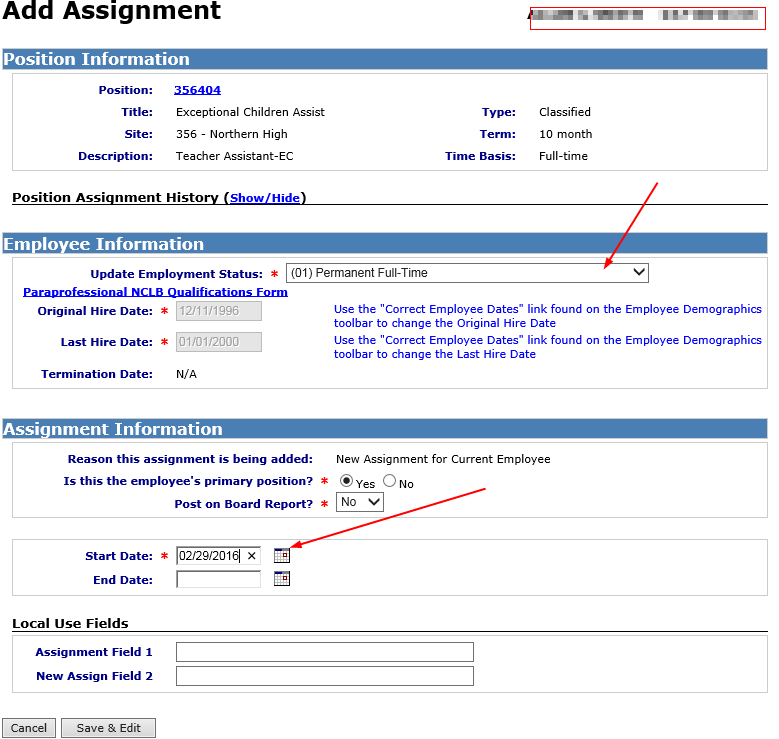Click into the End Date input field
This screenshot has height=739, width=779.
[218, 579]
